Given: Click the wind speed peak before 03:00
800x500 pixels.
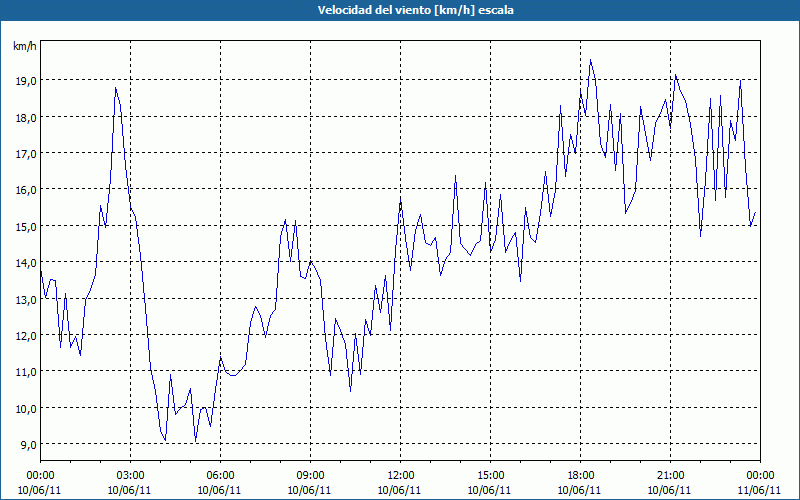Looking at the screenshot, I should [116, 88].
